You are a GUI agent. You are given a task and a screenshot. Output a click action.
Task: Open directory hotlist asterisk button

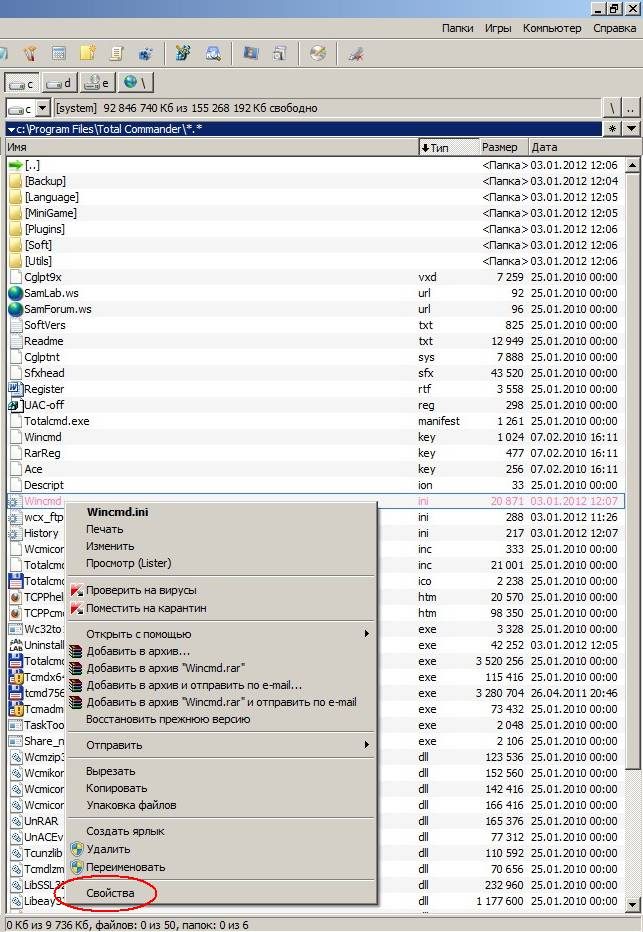coord(612,128)
